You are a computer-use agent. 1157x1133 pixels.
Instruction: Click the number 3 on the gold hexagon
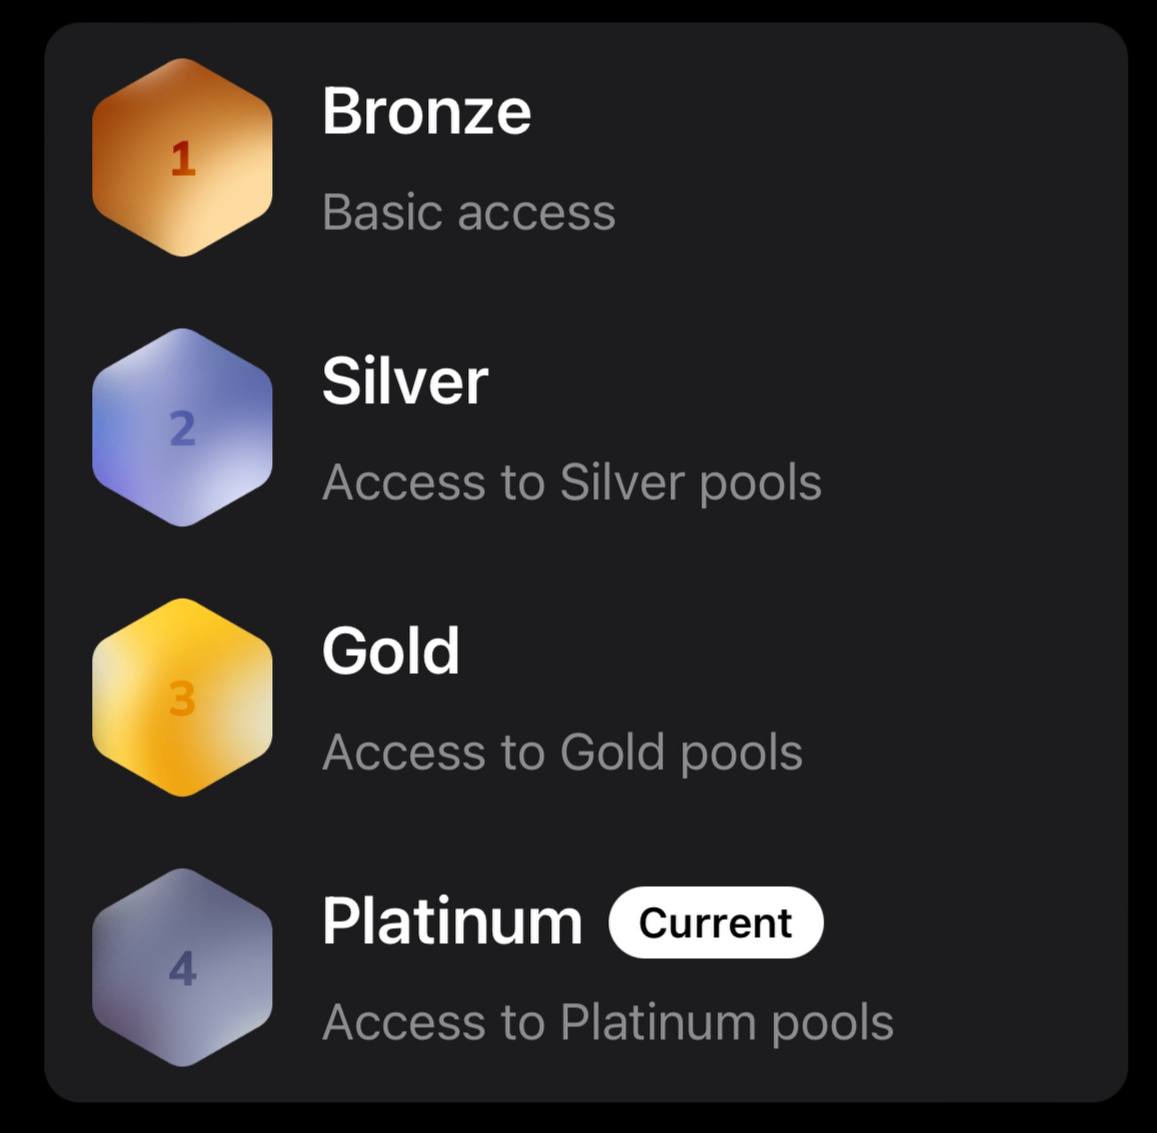182,698
